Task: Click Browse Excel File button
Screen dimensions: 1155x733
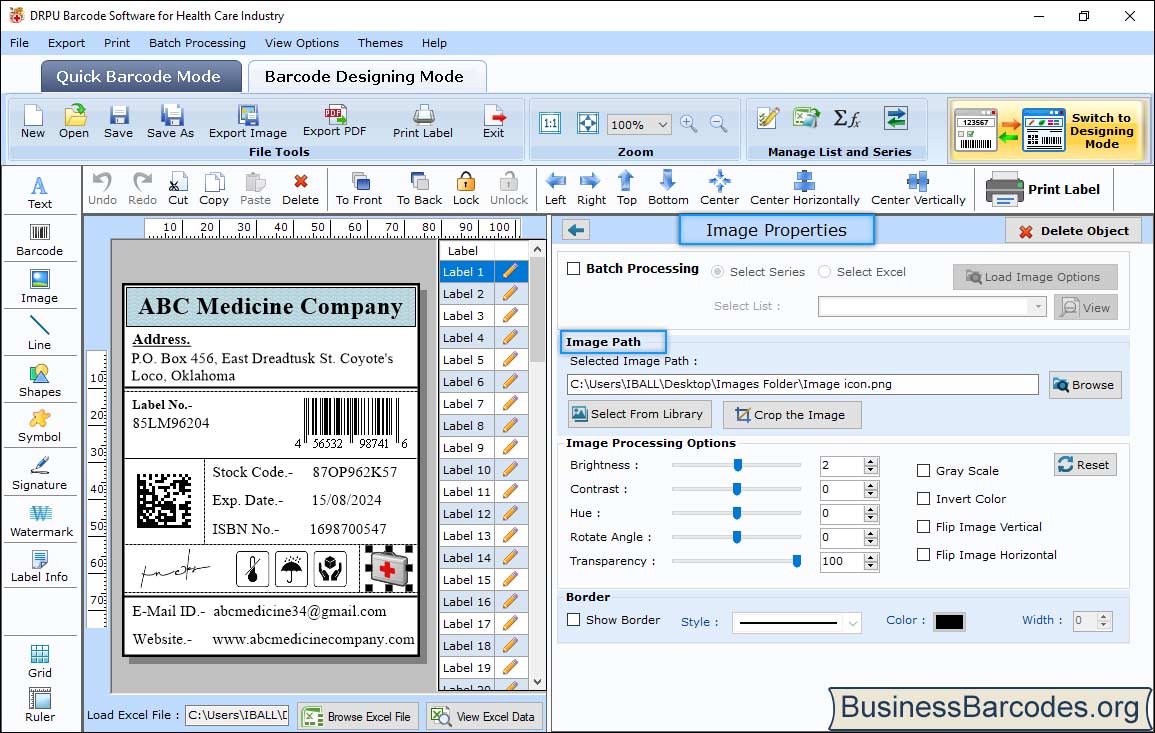Action: 358,716
